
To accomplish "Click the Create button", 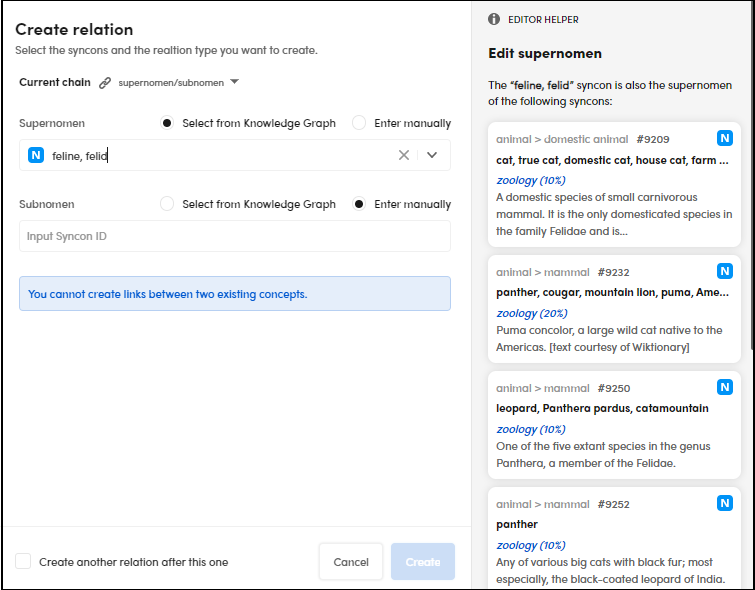I will click(x=423, y=562).
